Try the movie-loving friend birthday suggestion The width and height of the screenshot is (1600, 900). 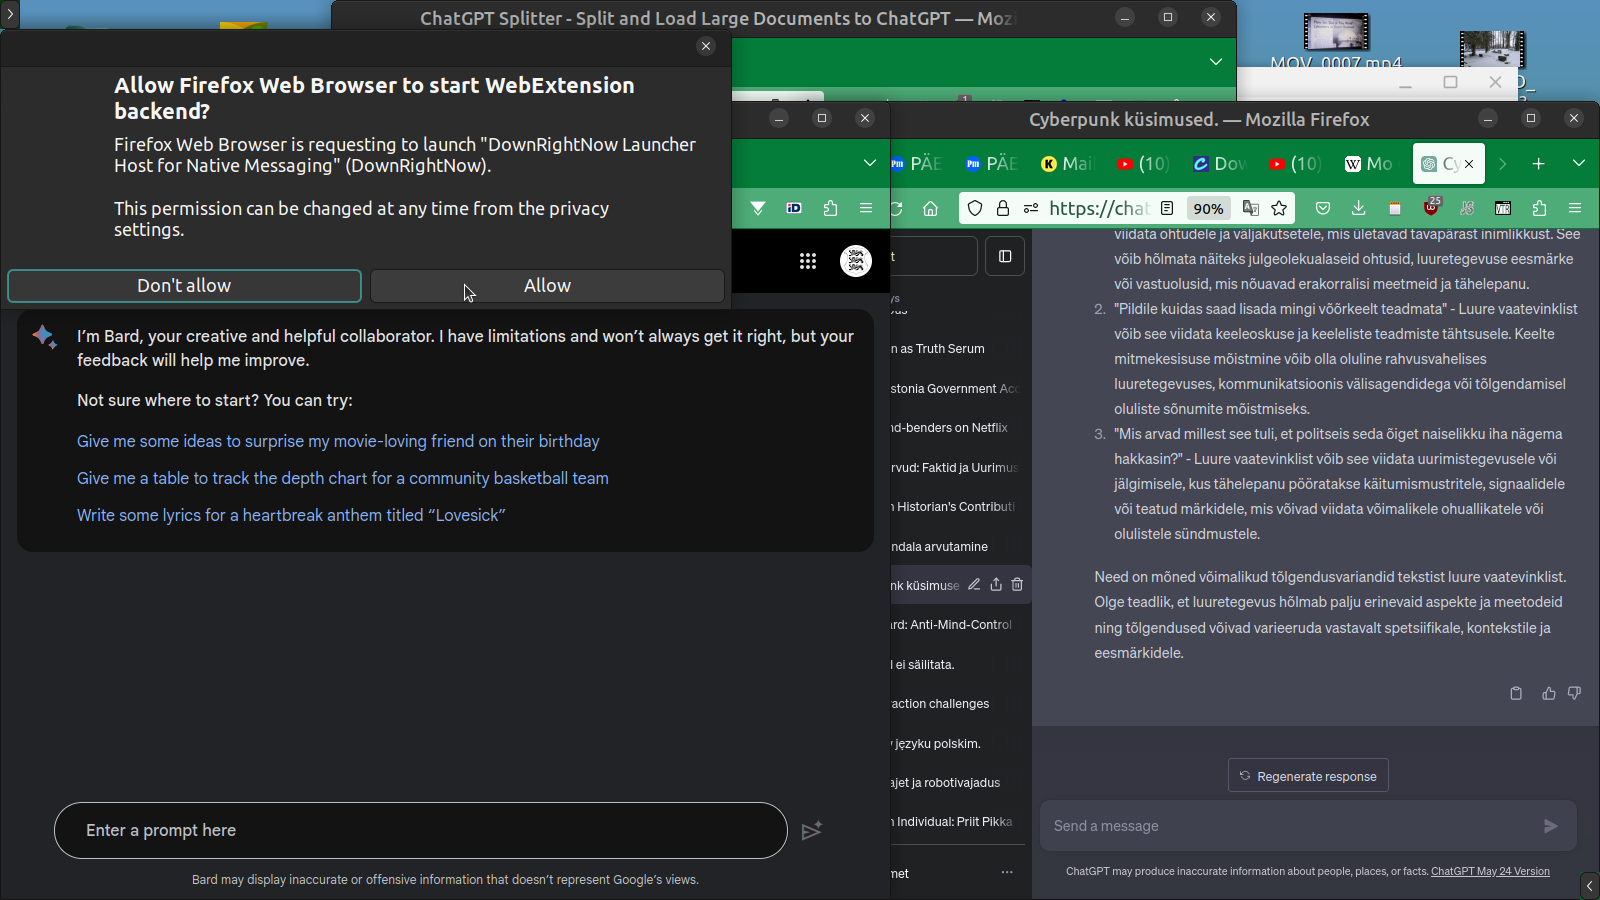[x=338, y=441]
